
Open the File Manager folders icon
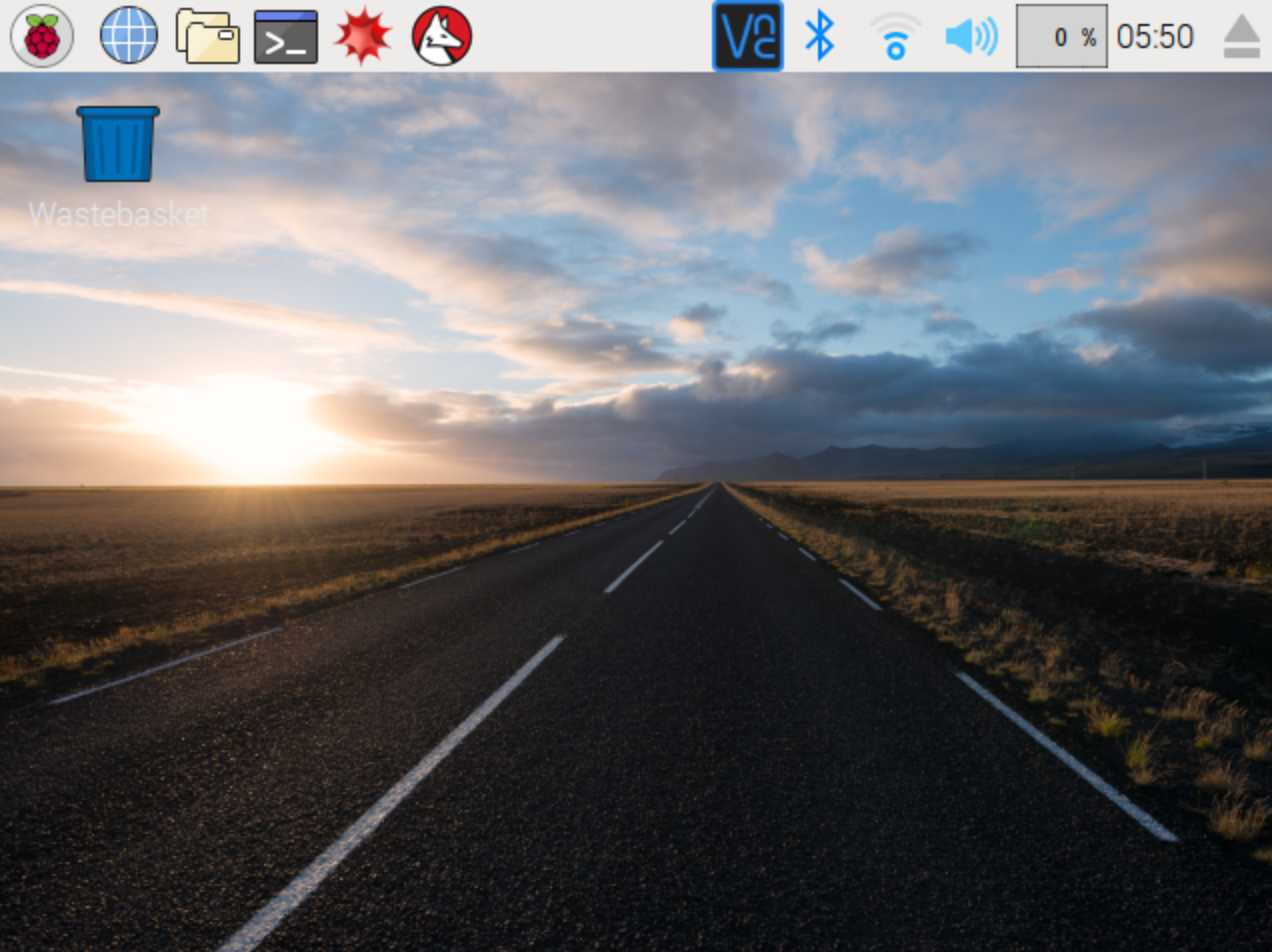pyautogui.click(x=207, y=36)
